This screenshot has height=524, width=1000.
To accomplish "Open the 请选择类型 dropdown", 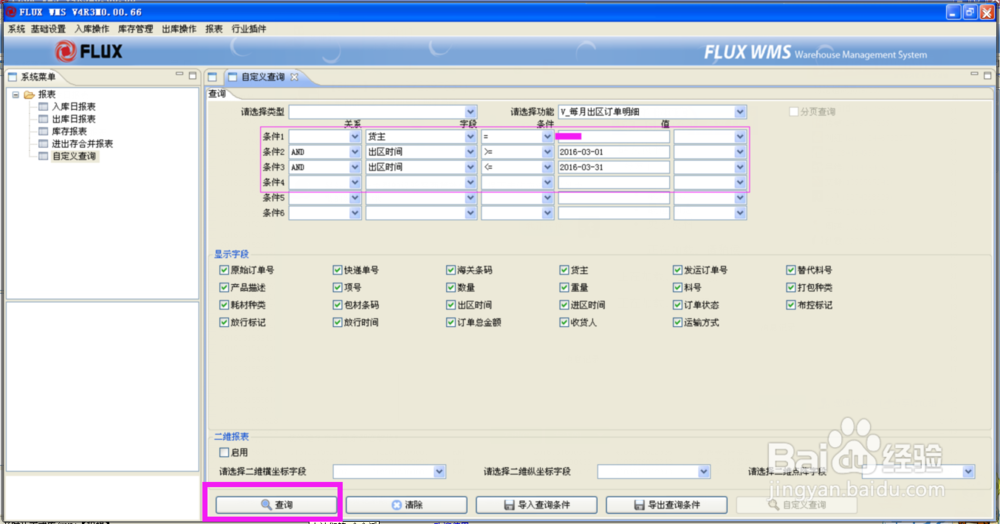I will click(x=470, y=112).
